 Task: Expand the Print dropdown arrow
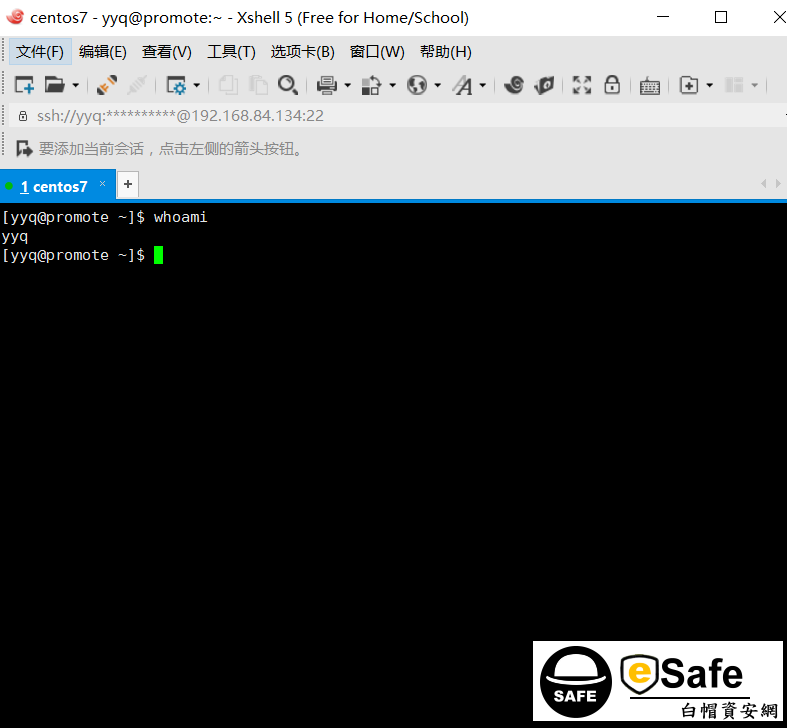coord(347,85)
